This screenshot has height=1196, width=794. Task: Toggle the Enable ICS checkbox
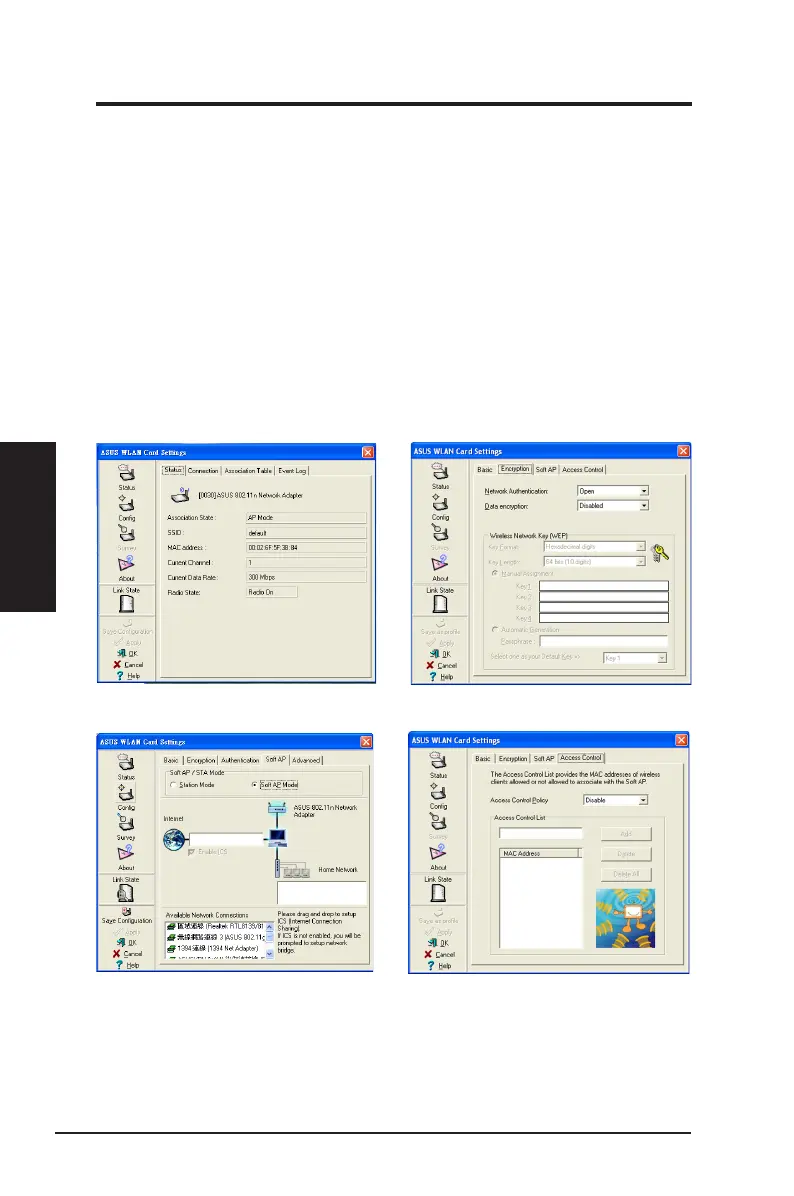pos(191,851)
